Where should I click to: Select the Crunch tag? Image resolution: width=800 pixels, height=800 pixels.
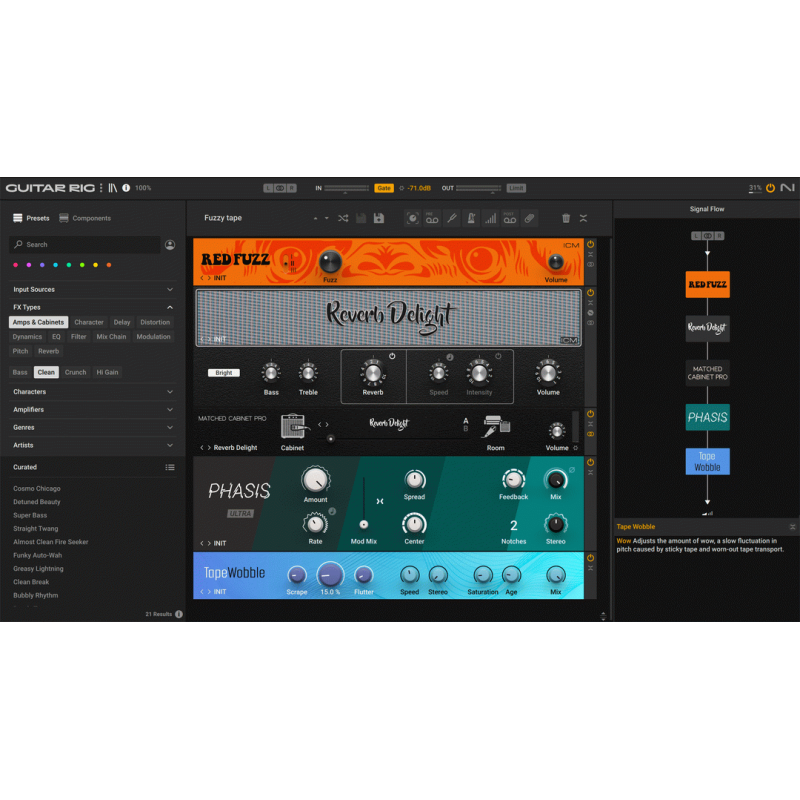(x=76, y=372)
